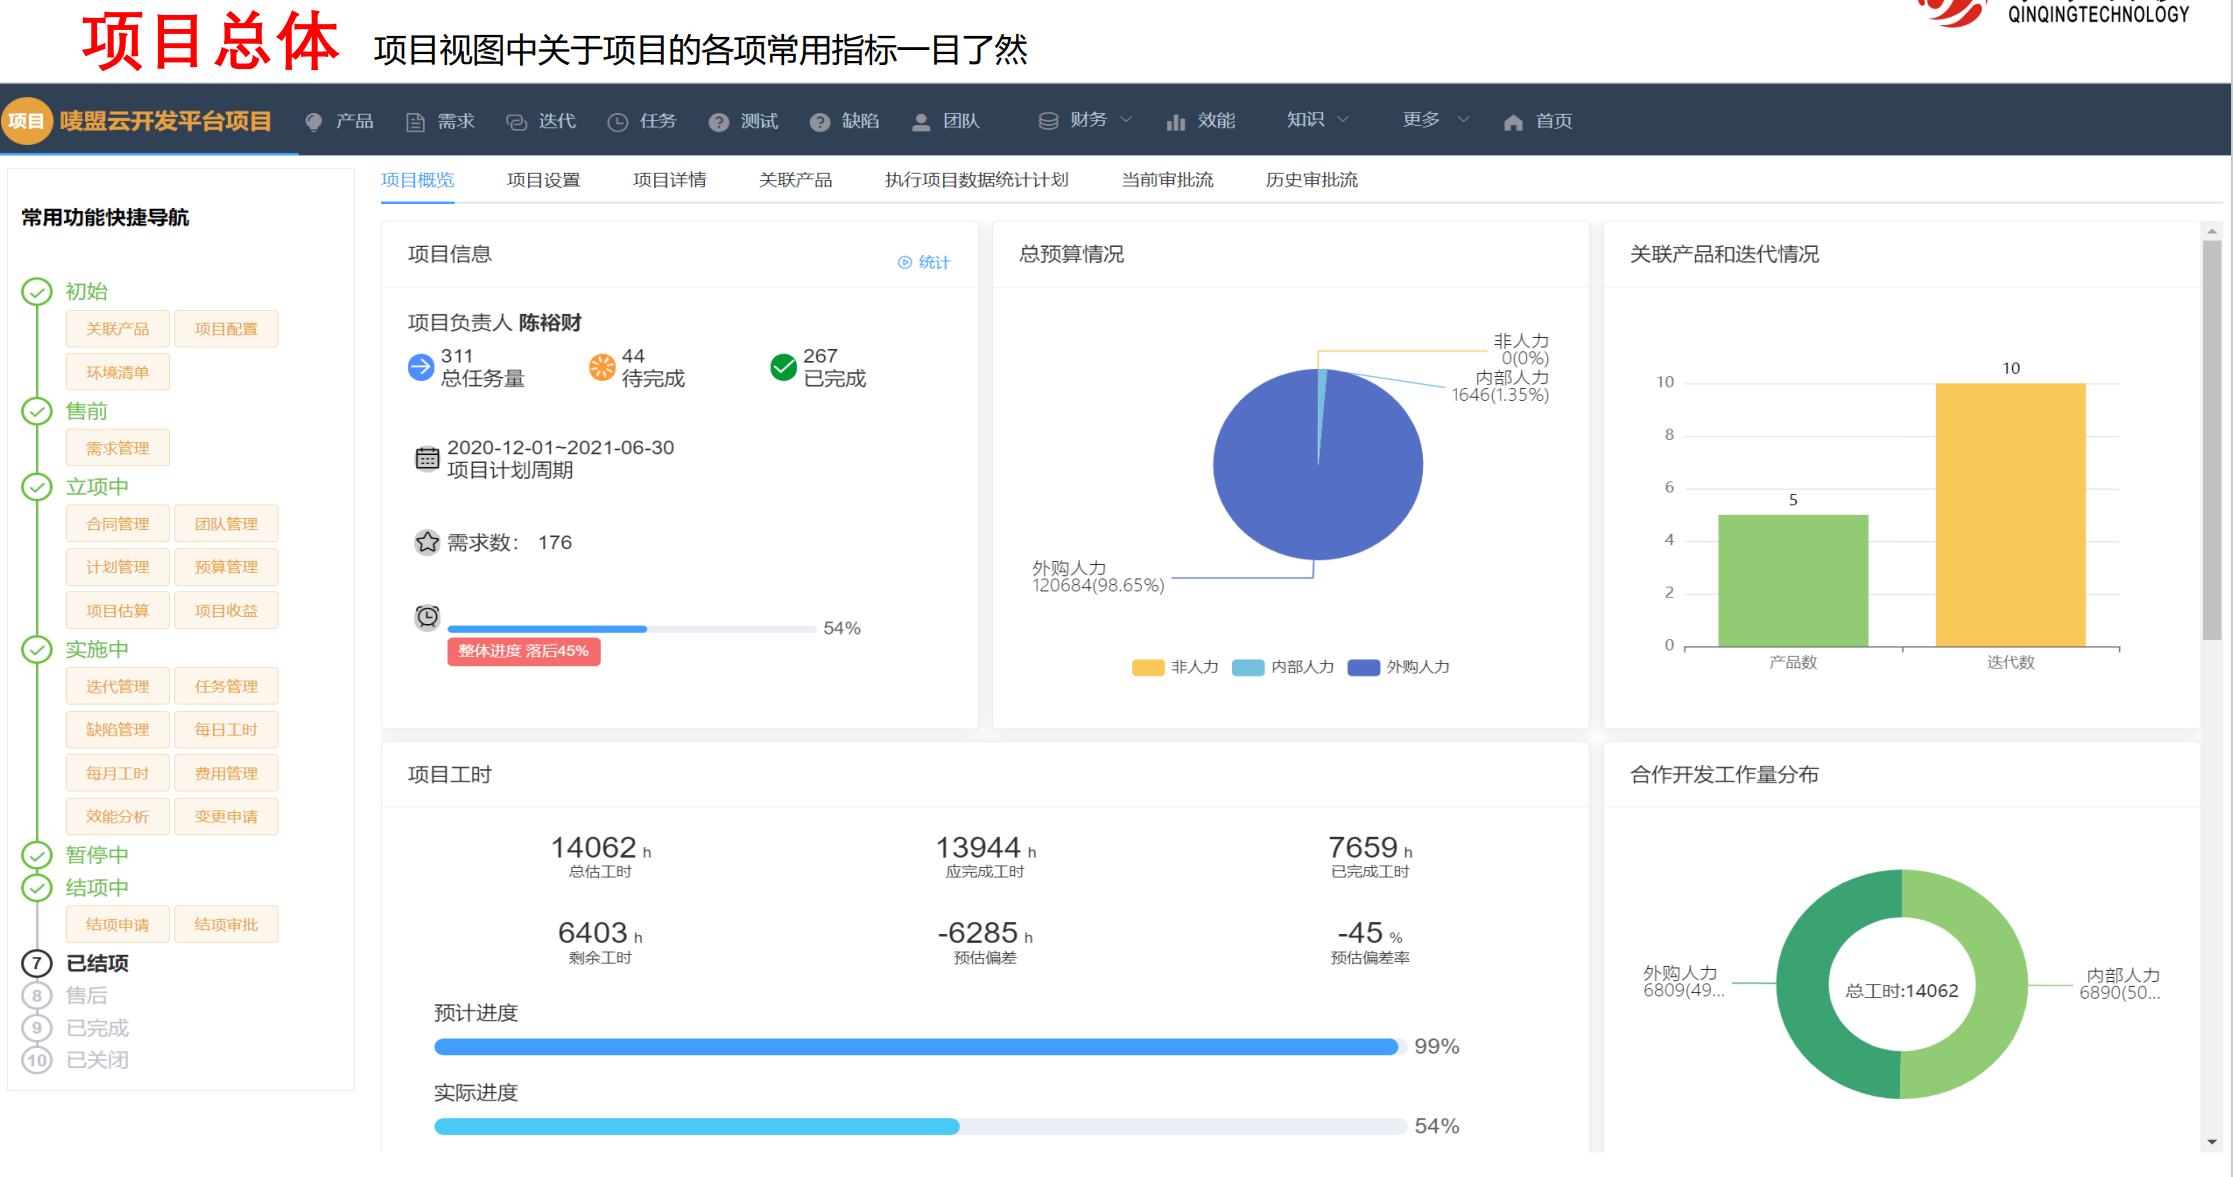
Task: Click the 统计 play icon in 项目信息
Action: 905,262
